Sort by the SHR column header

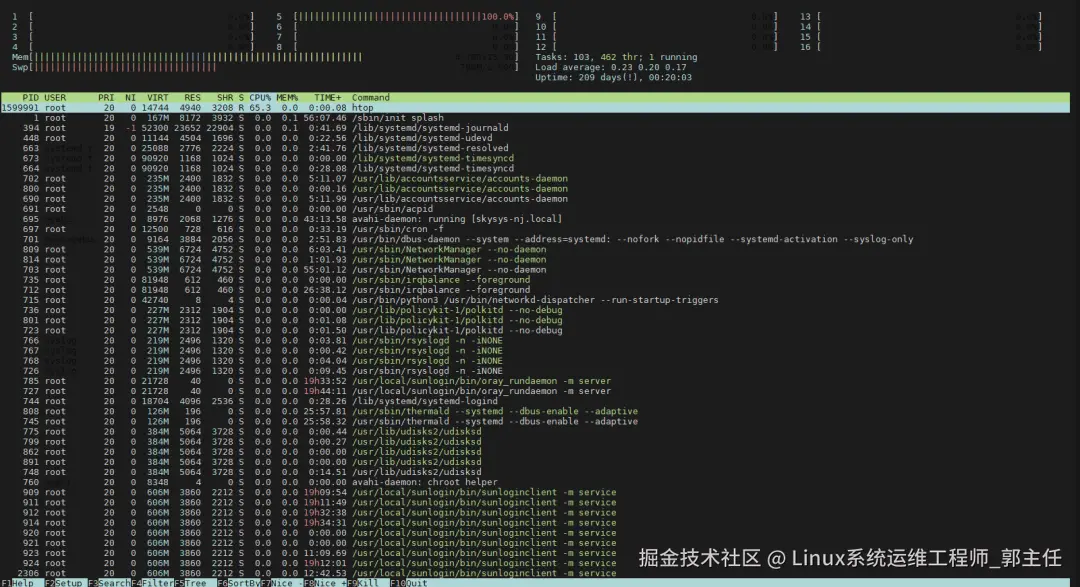[225, 98]
